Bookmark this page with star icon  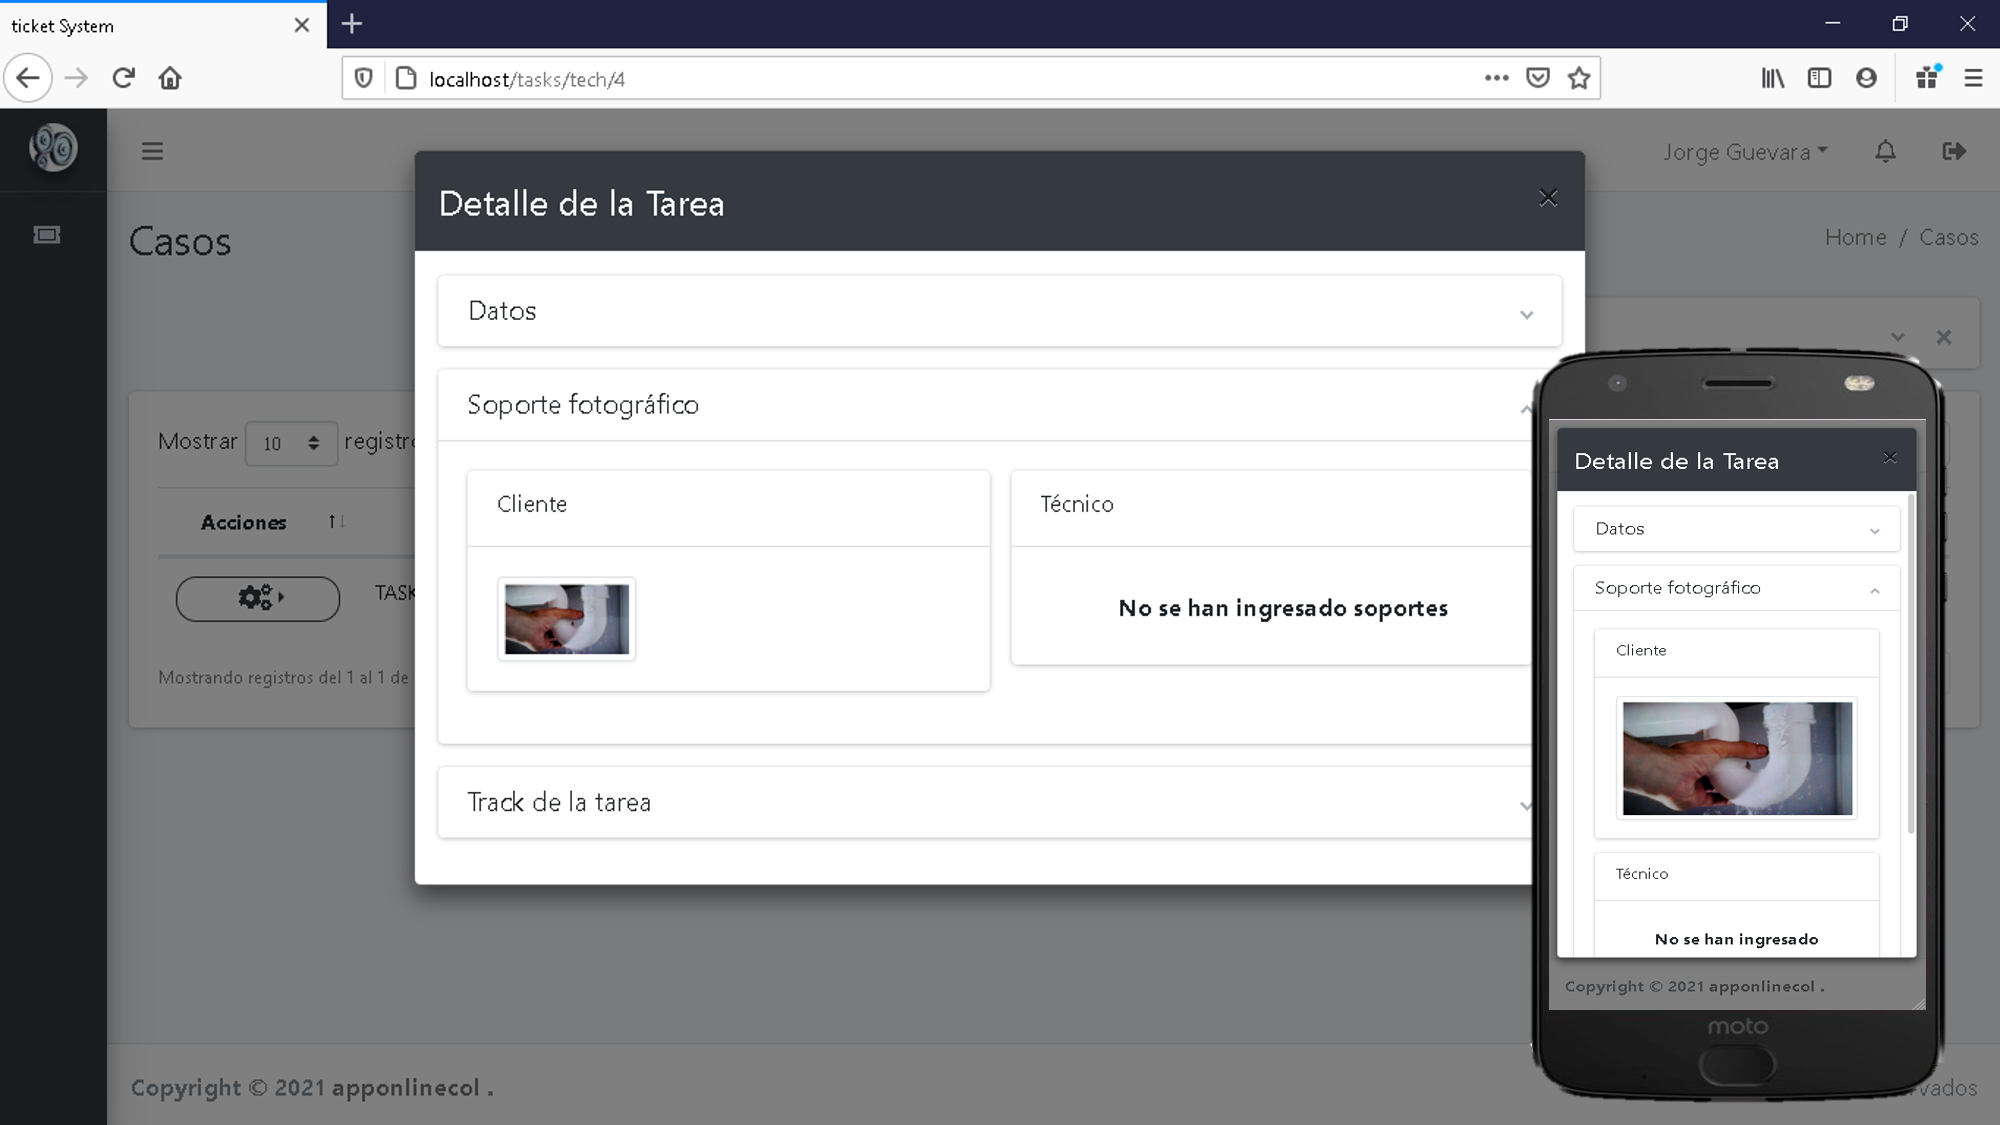click(x=1579, y=78)
